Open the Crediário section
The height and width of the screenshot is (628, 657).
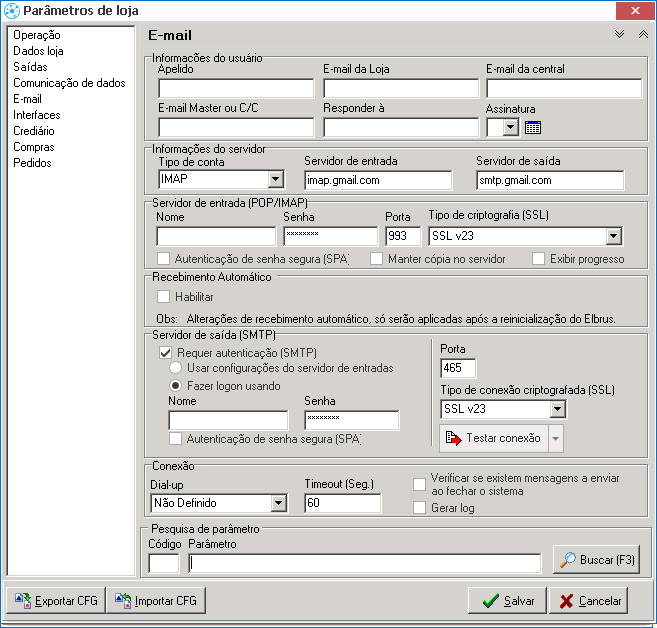pyautogui.click(x=34, y=131)
